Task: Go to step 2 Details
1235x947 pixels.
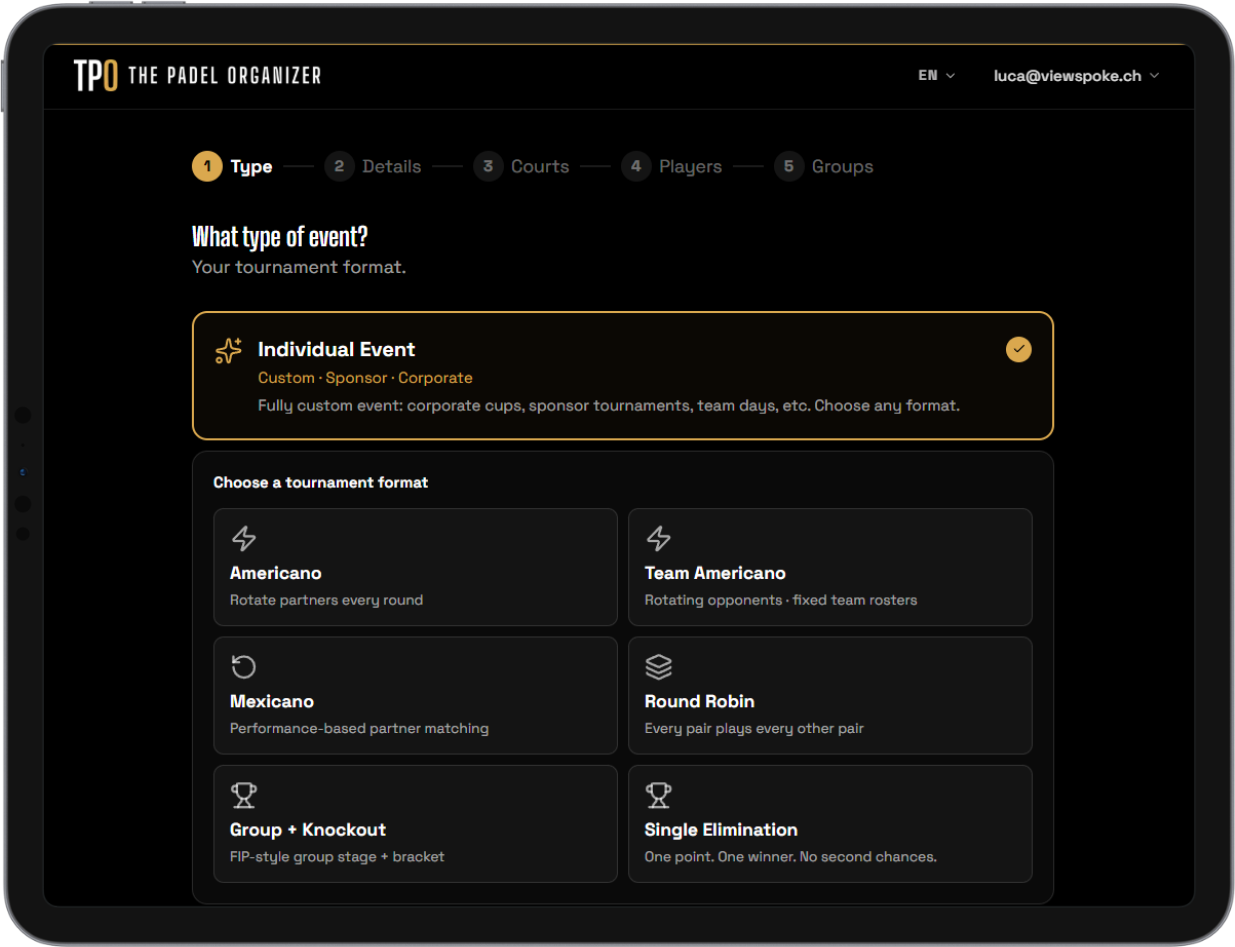Action: tap(373, 166)
